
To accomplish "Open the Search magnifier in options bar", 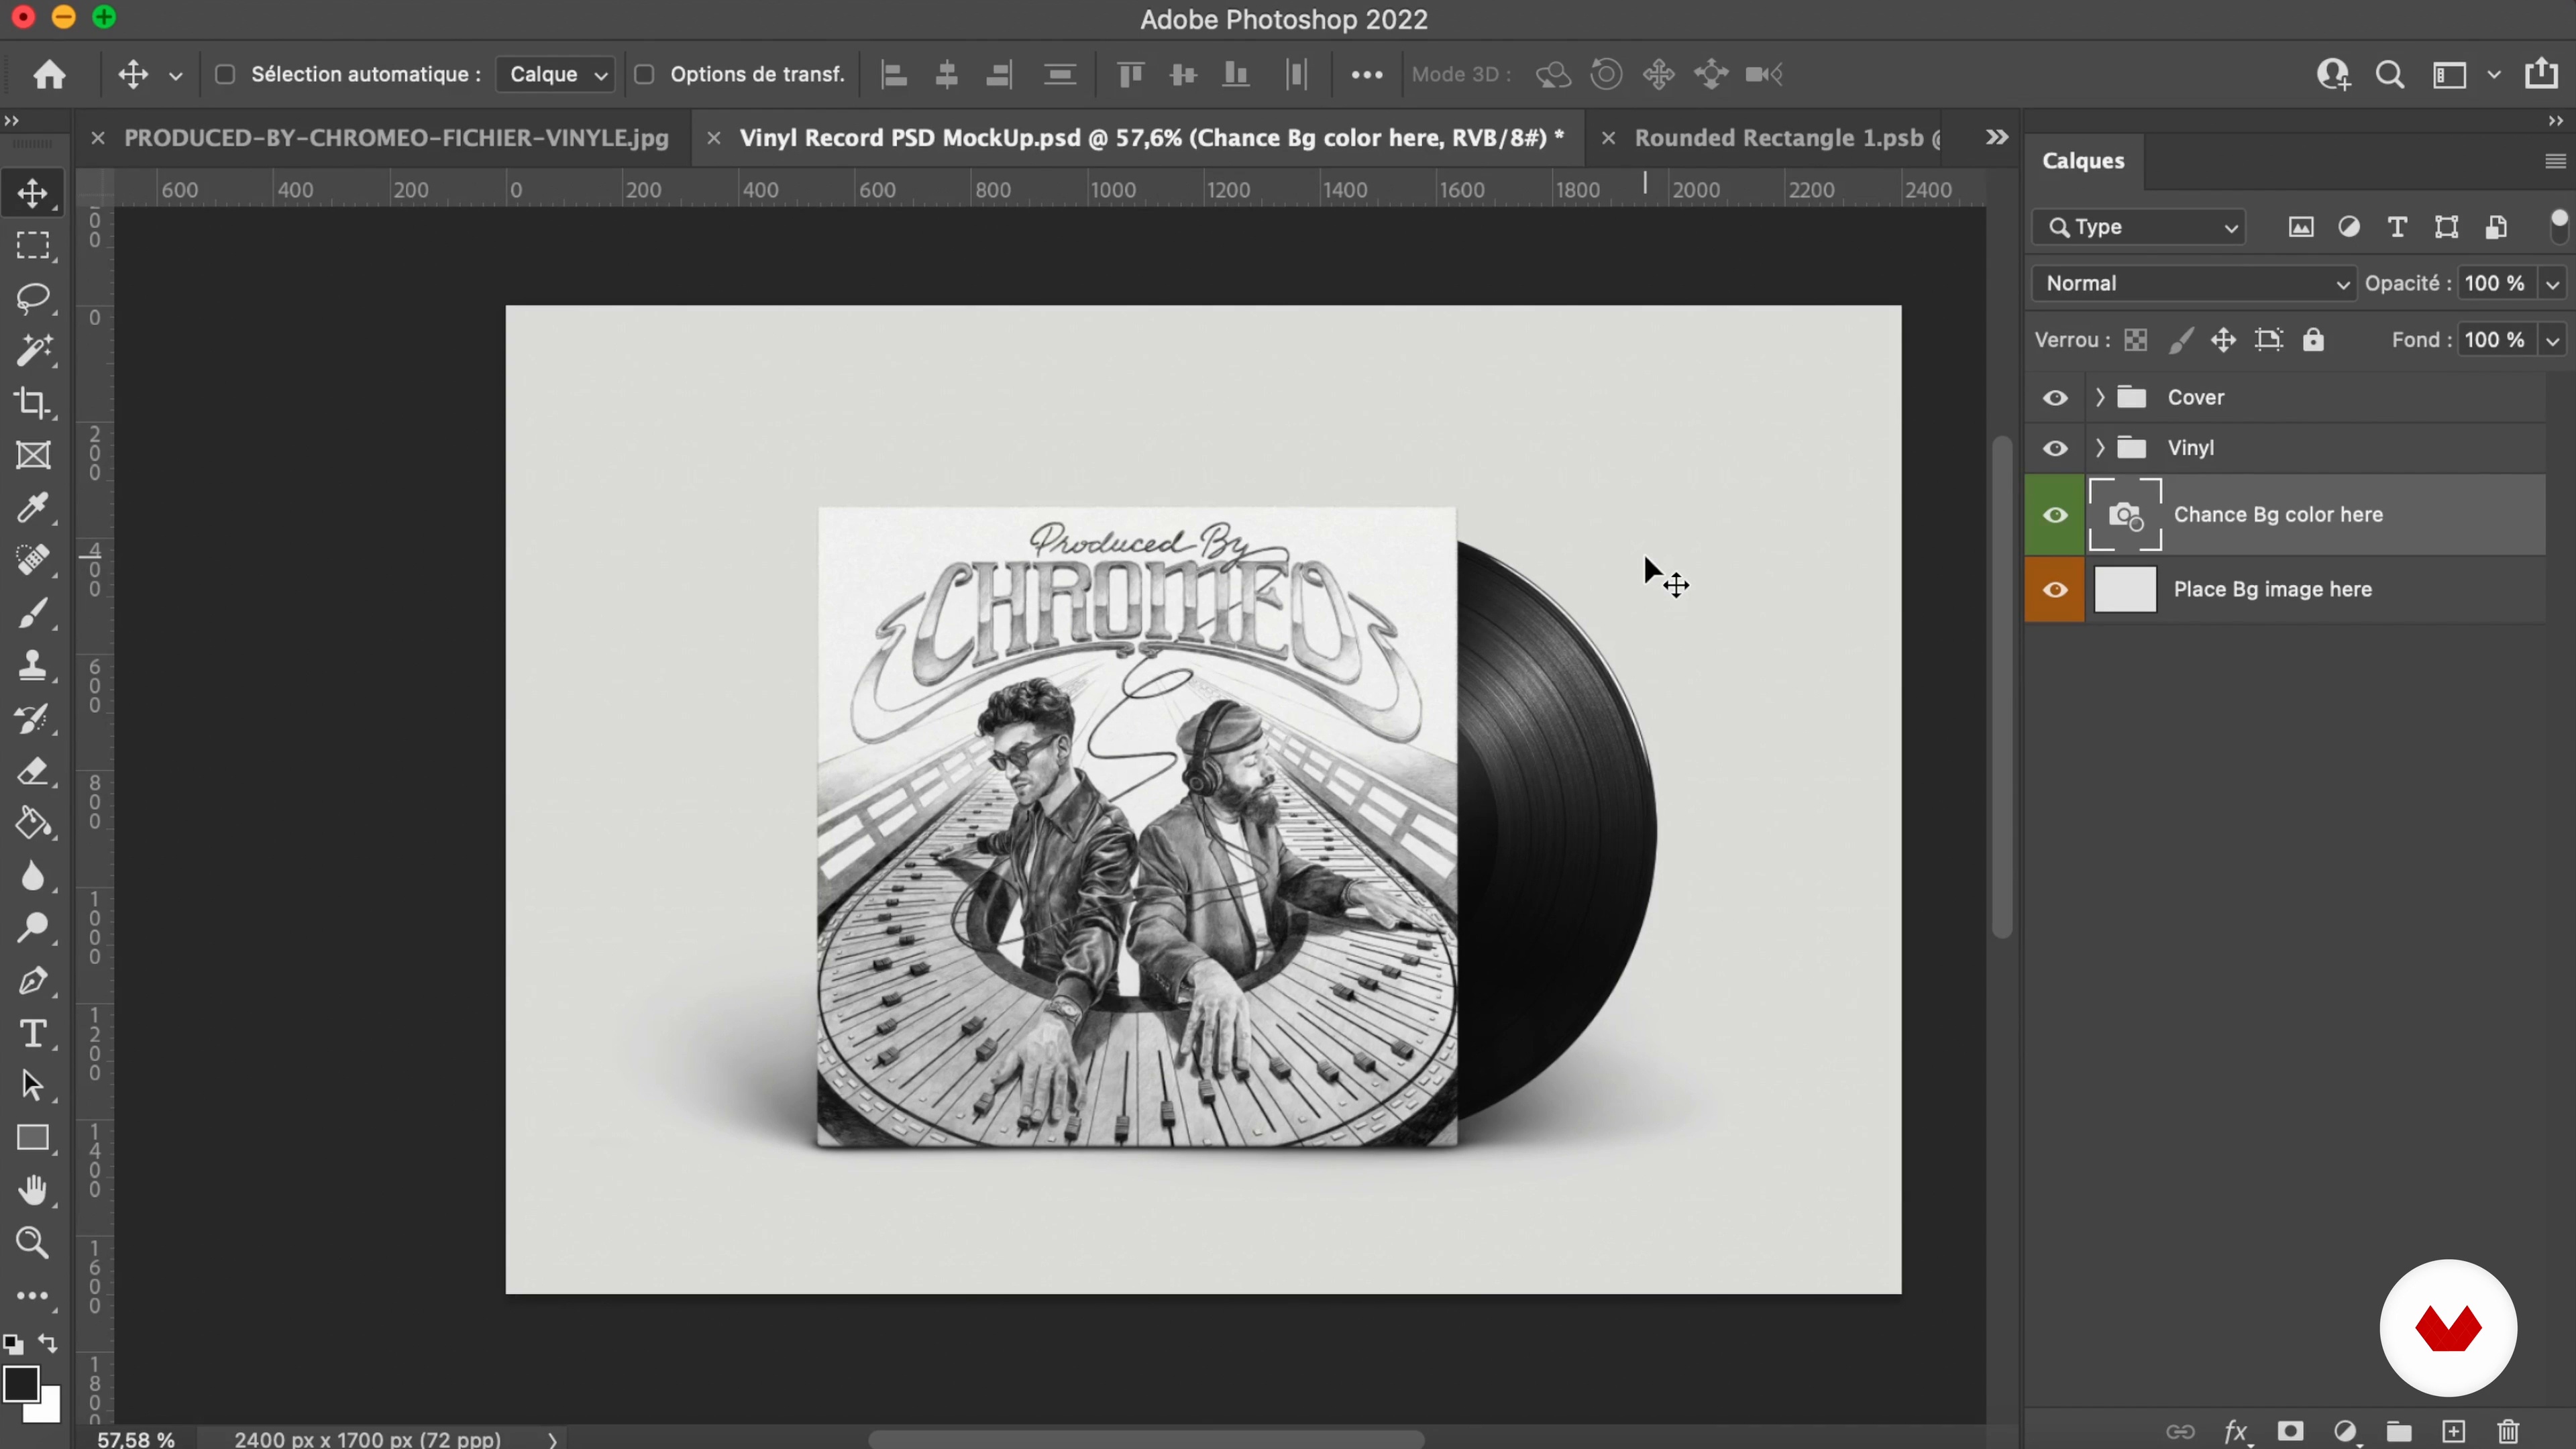I will click(x=2390, y=75).
